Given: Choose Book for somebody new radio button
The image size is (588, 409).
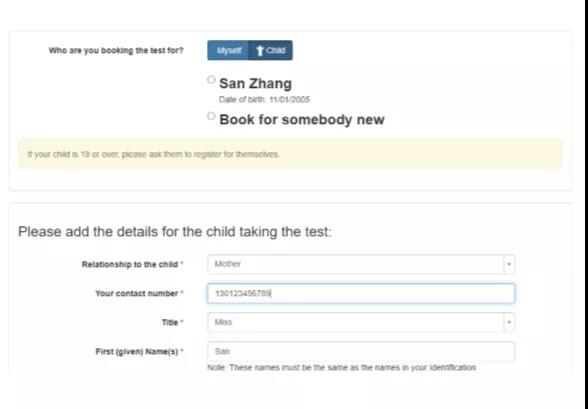Looking at the screenshot, I should pos(212,116).
